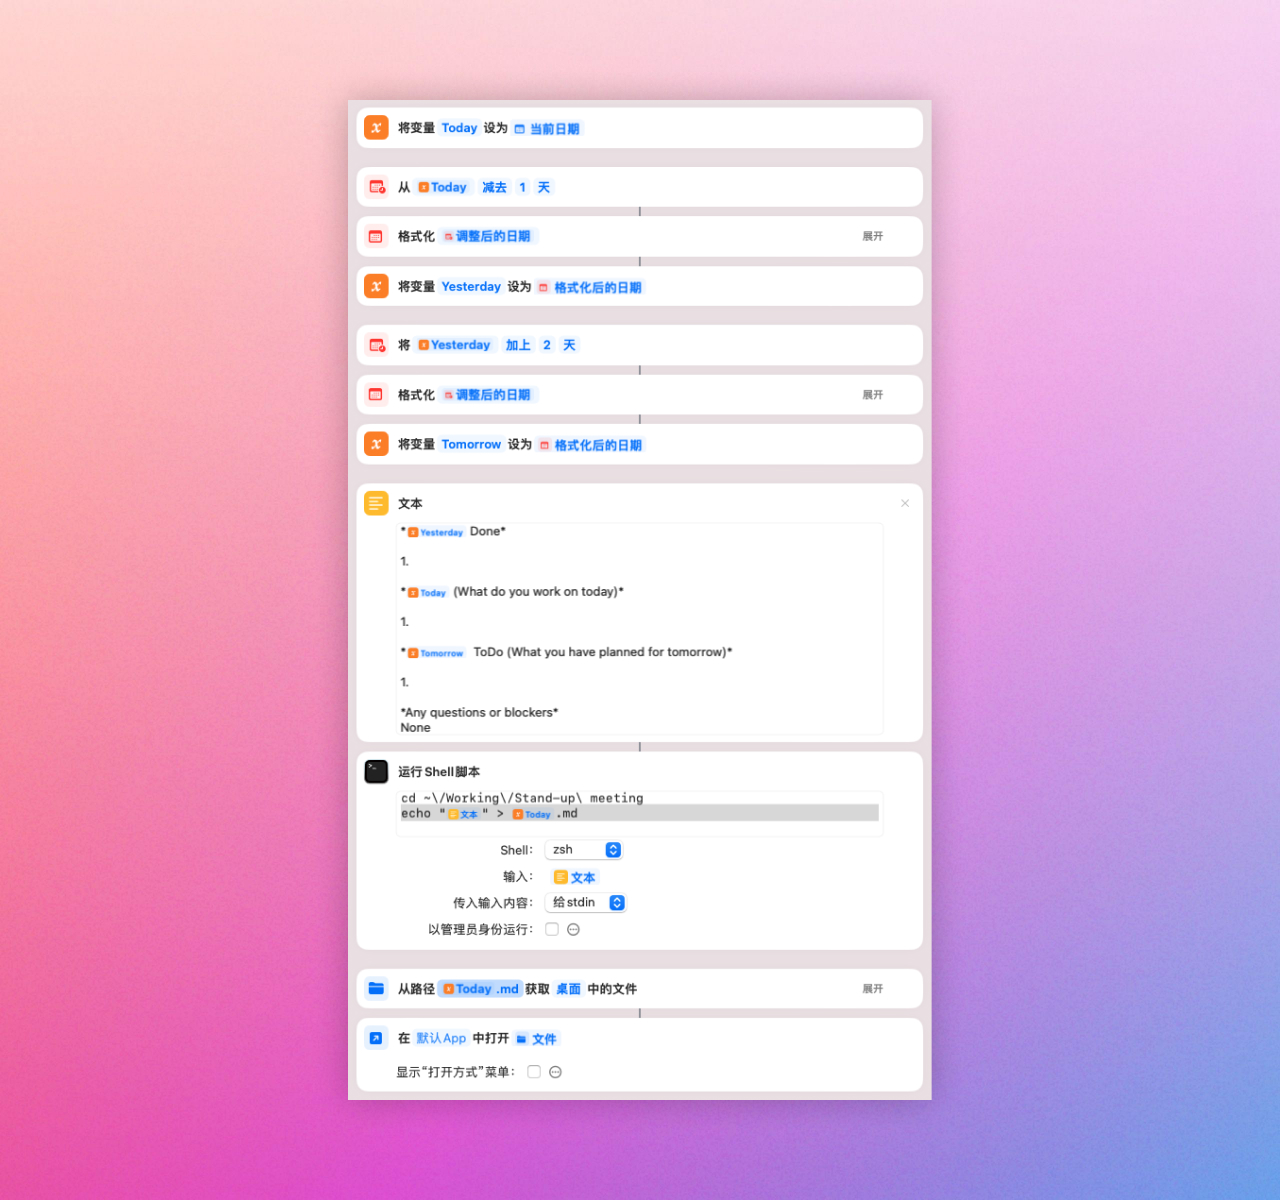Screen dimensions: 1280x1200
Task: Open the 传入输入内容 stdin dropdown
Action: click(x=586, y=902)
